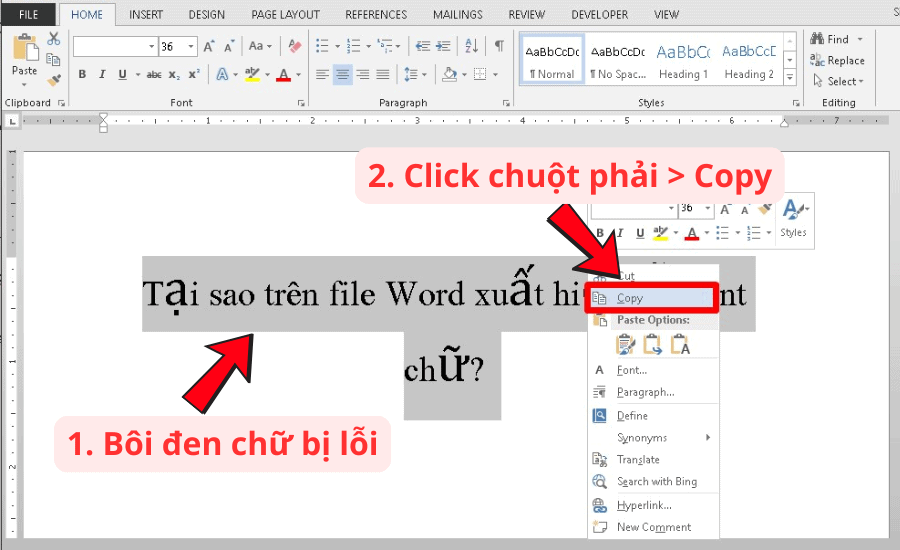Image resolution: width=900 pixels, height=550 pixels.
Task: Click the Clear All Formatting icon
Action: pyautogui.click(x=294, y=46)
